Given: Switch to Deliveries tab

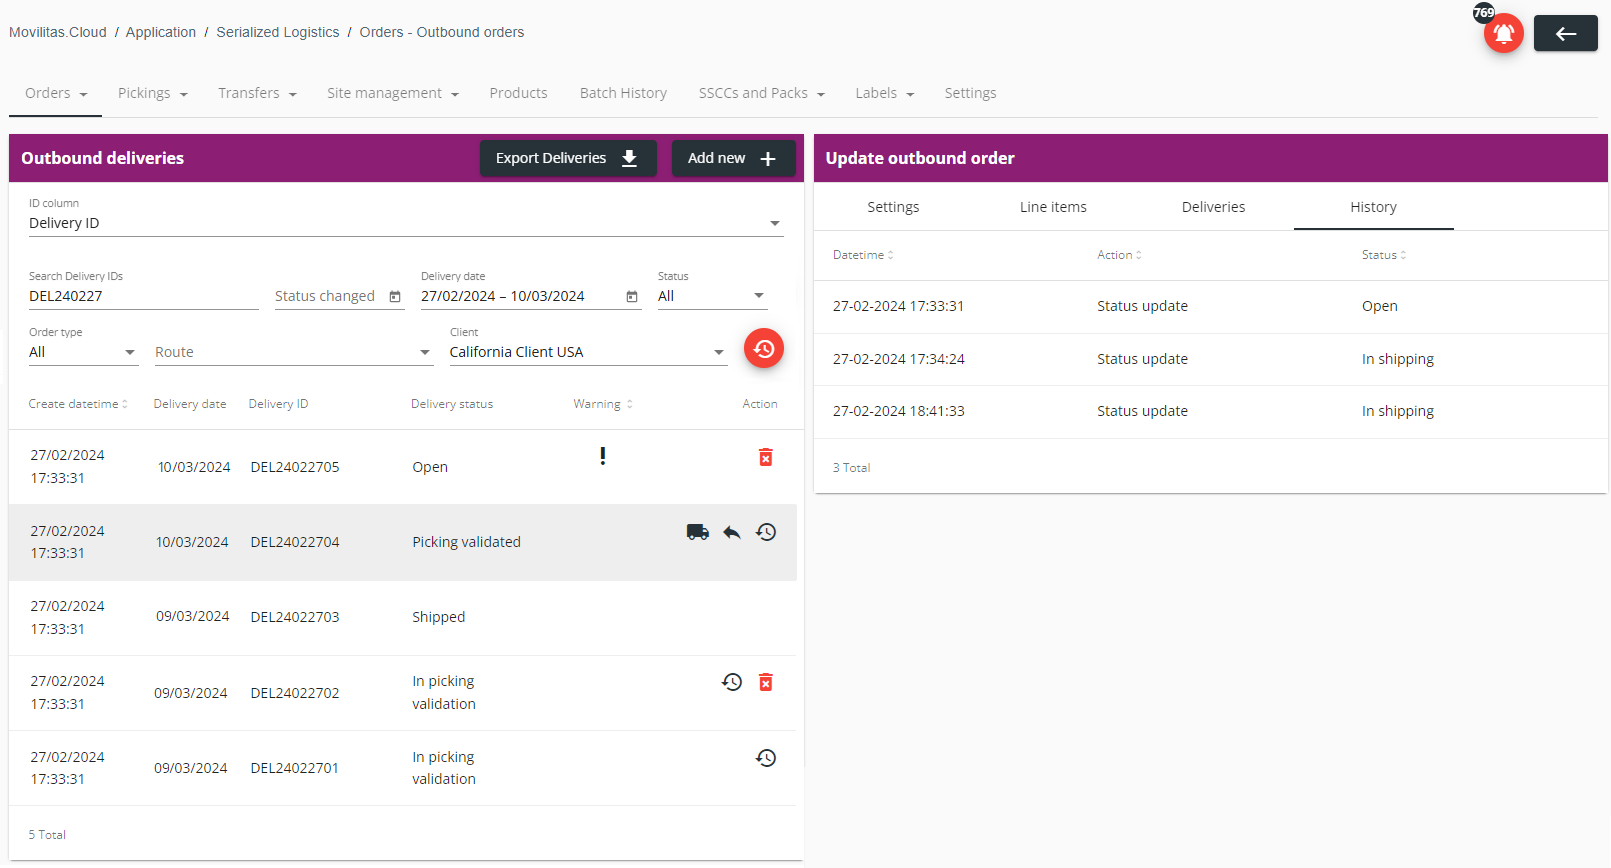Looking at the screenshot, I should (1213, 207).
